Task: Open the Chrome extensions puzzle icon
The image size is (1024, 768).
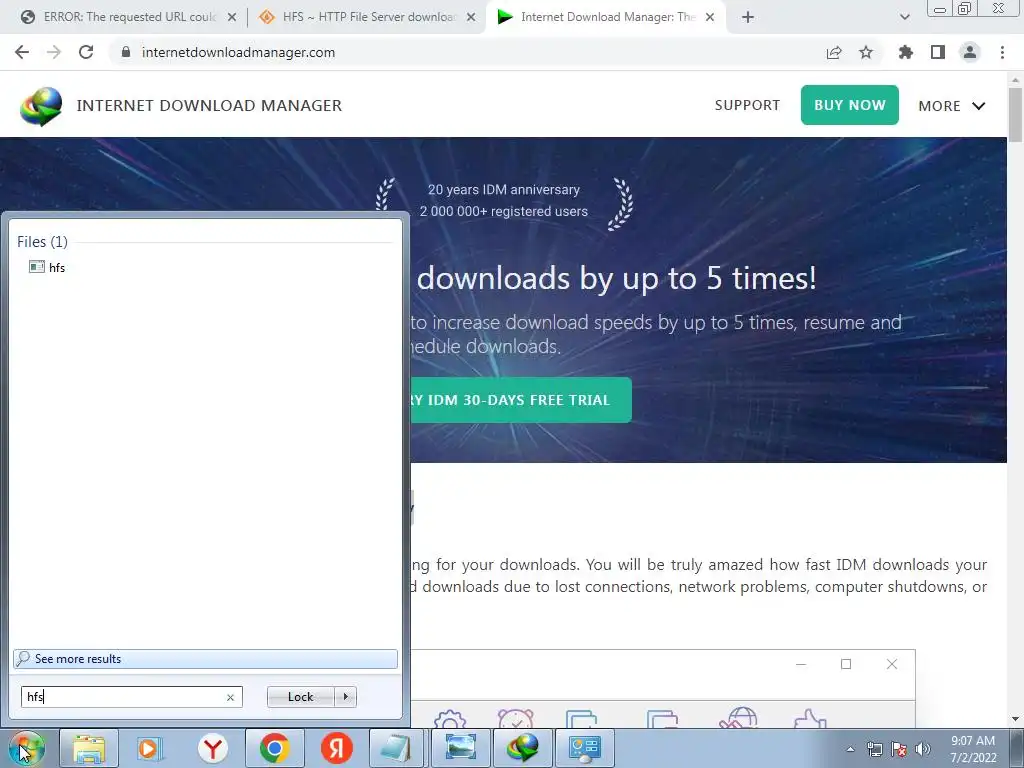Action: (x=906, y=52)
